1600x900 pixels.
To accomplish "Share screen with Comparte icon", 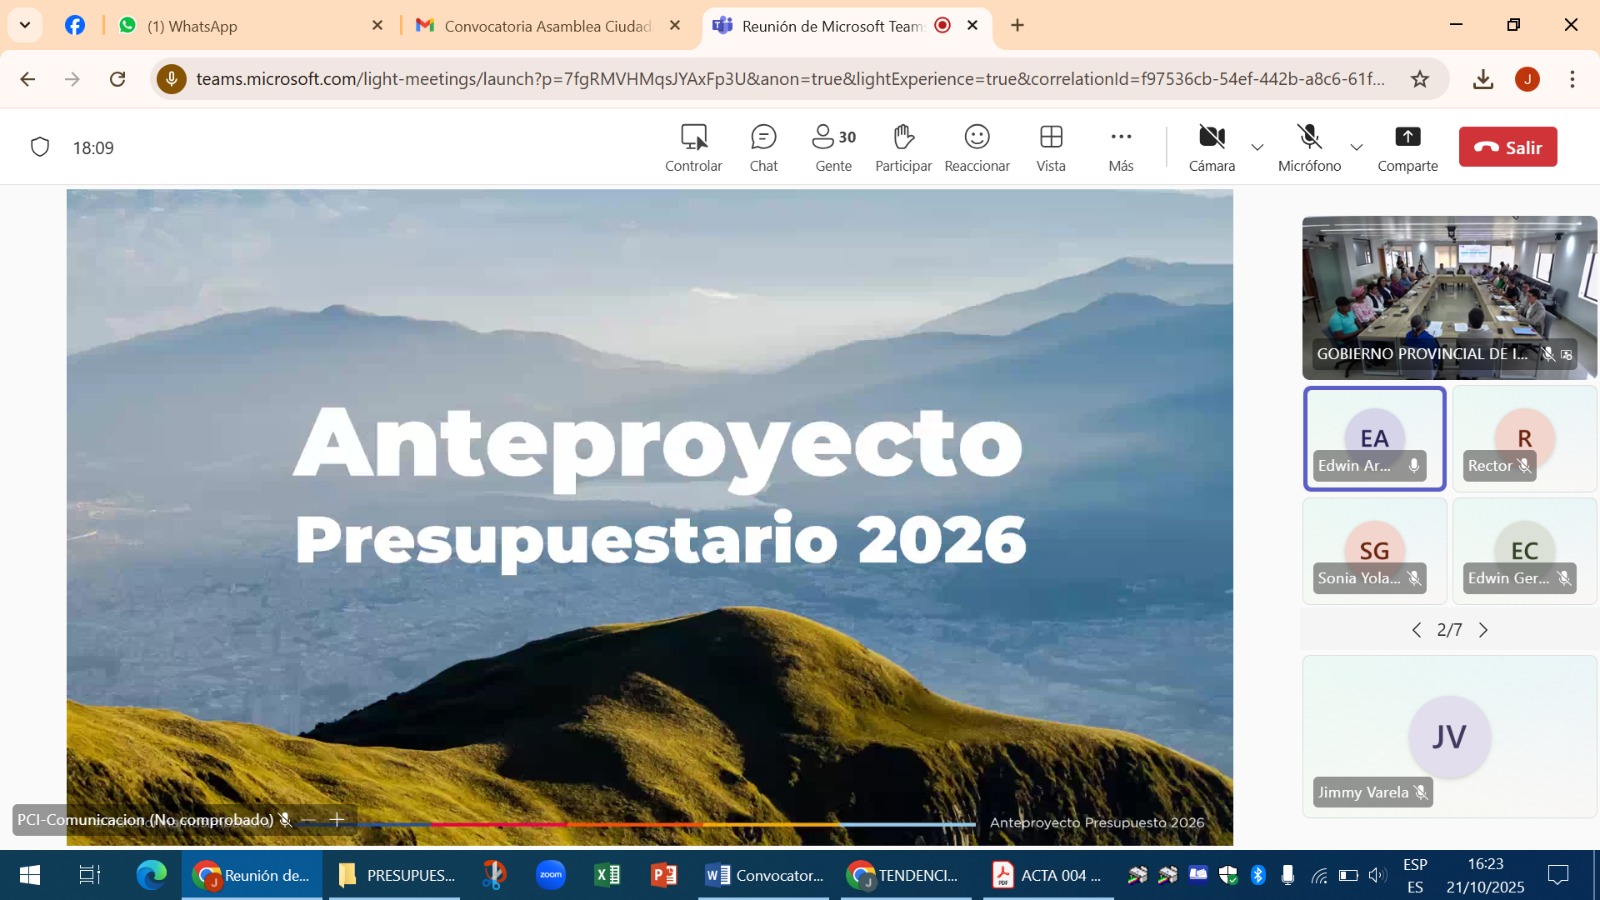I will 1407,147.
